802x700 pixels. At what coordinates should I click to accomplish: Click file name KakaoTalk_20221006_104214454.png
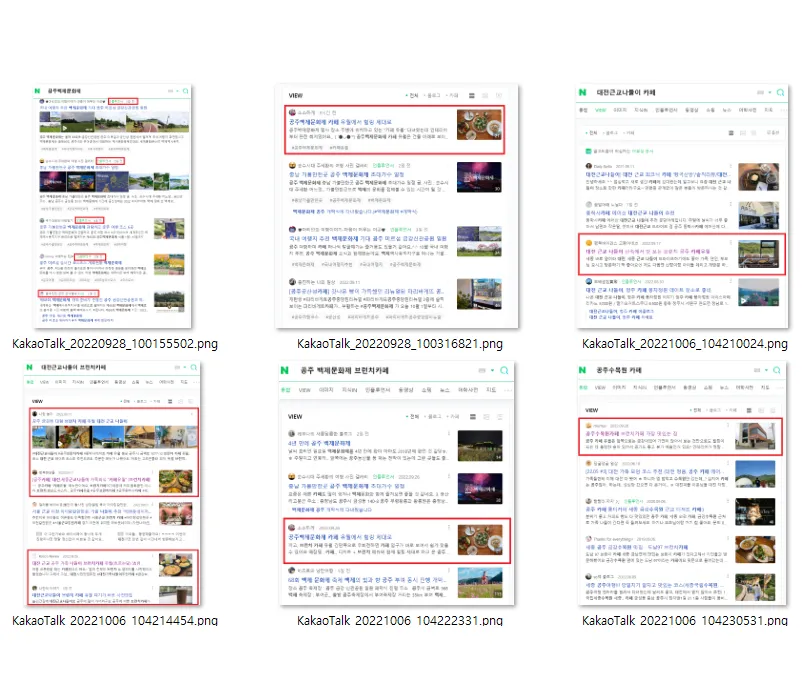click(115, 620)
